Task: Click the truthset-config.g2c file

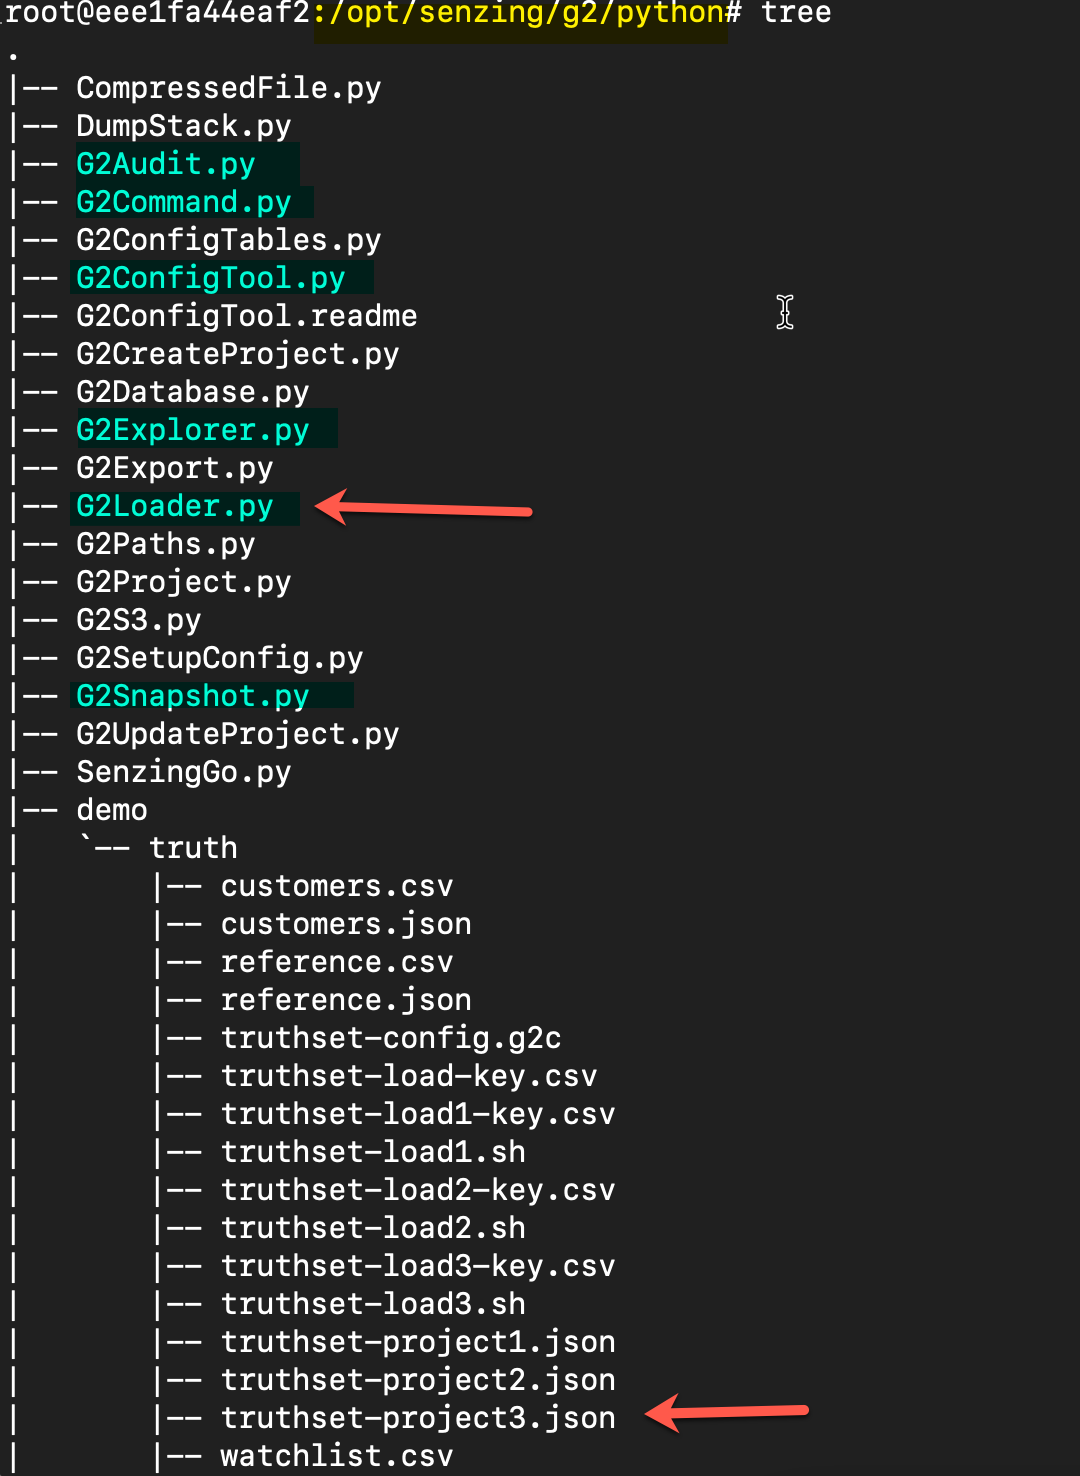Action: pyautogui.click(x=390, y=1038)
